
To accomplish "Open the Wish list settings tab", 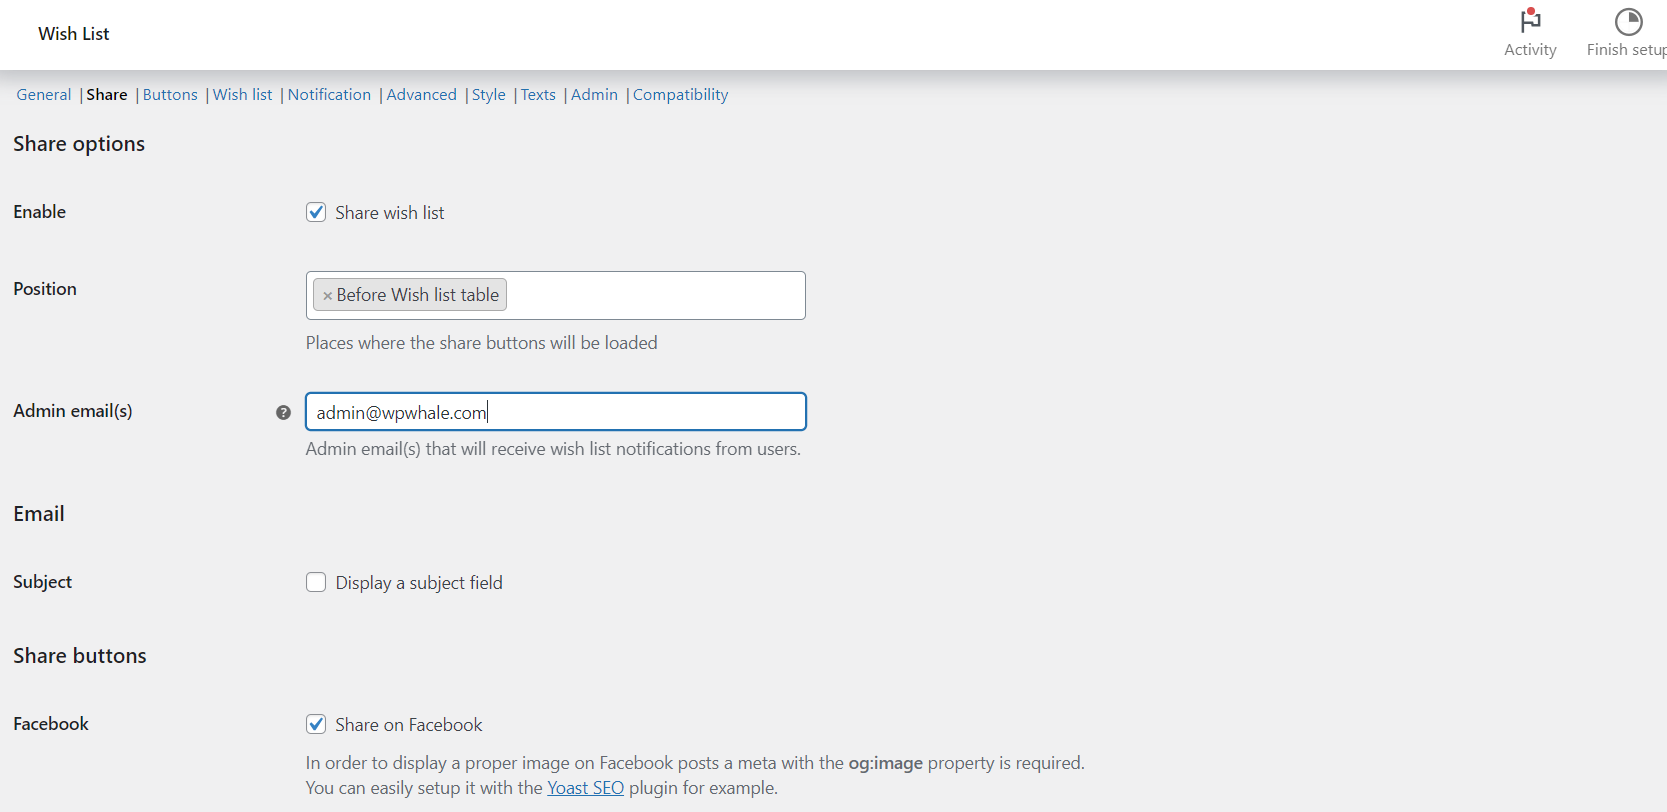I will [242, 94].
